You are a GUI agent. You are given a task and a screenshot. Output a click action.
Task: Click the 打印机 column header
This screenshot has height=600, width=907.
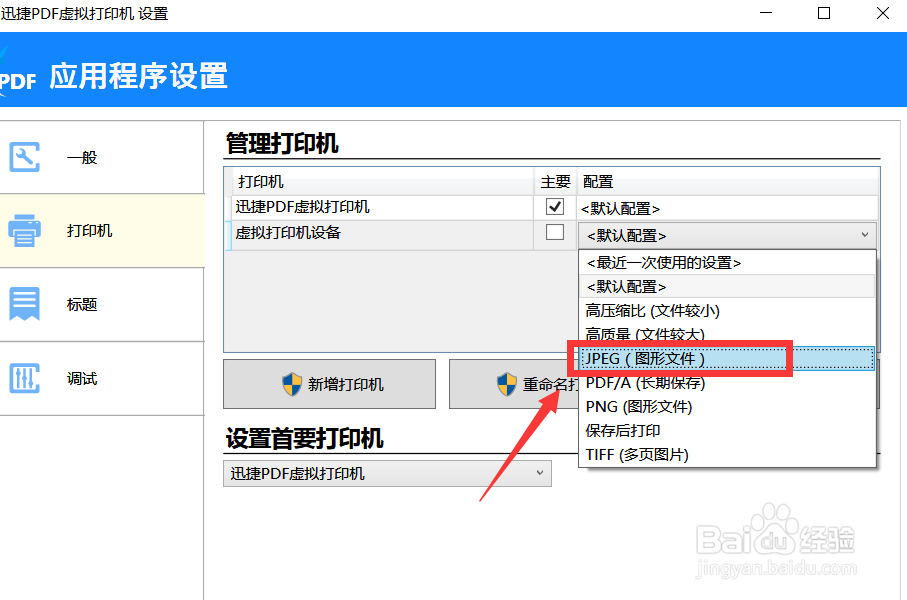(382, 182)
